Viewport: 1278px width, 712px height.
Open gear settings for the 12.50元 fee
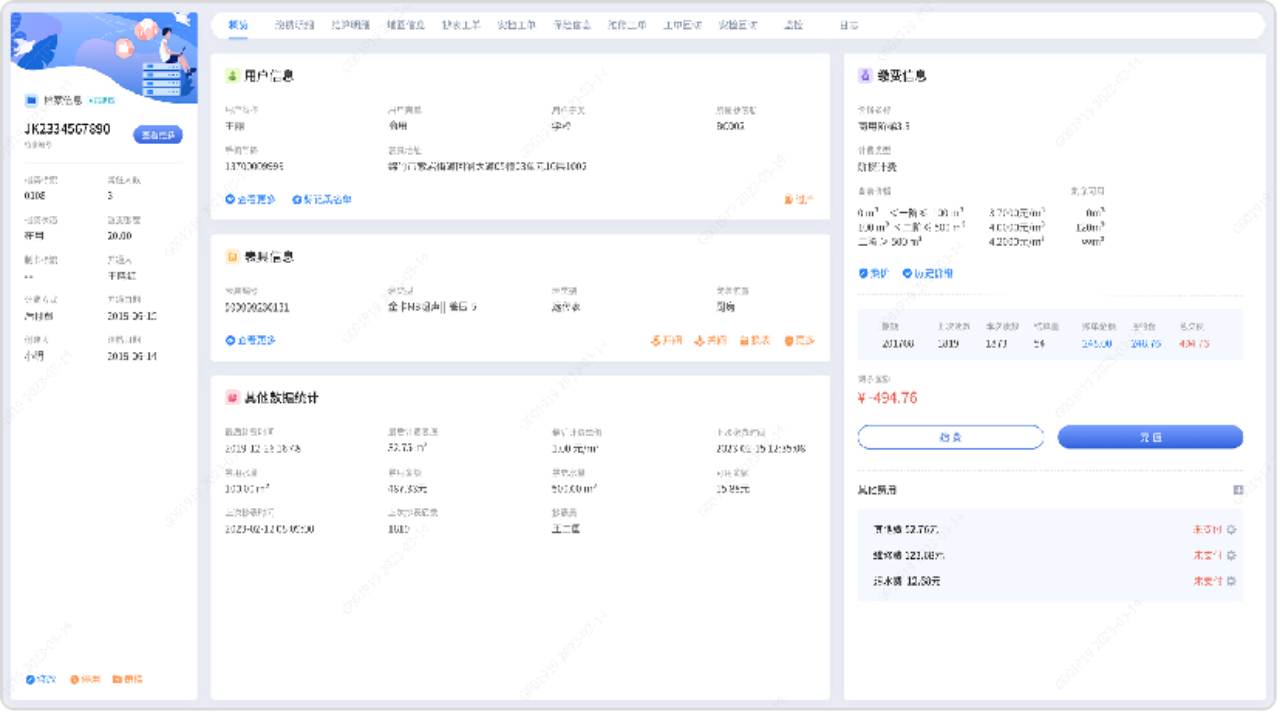[x=1231, y=581]
